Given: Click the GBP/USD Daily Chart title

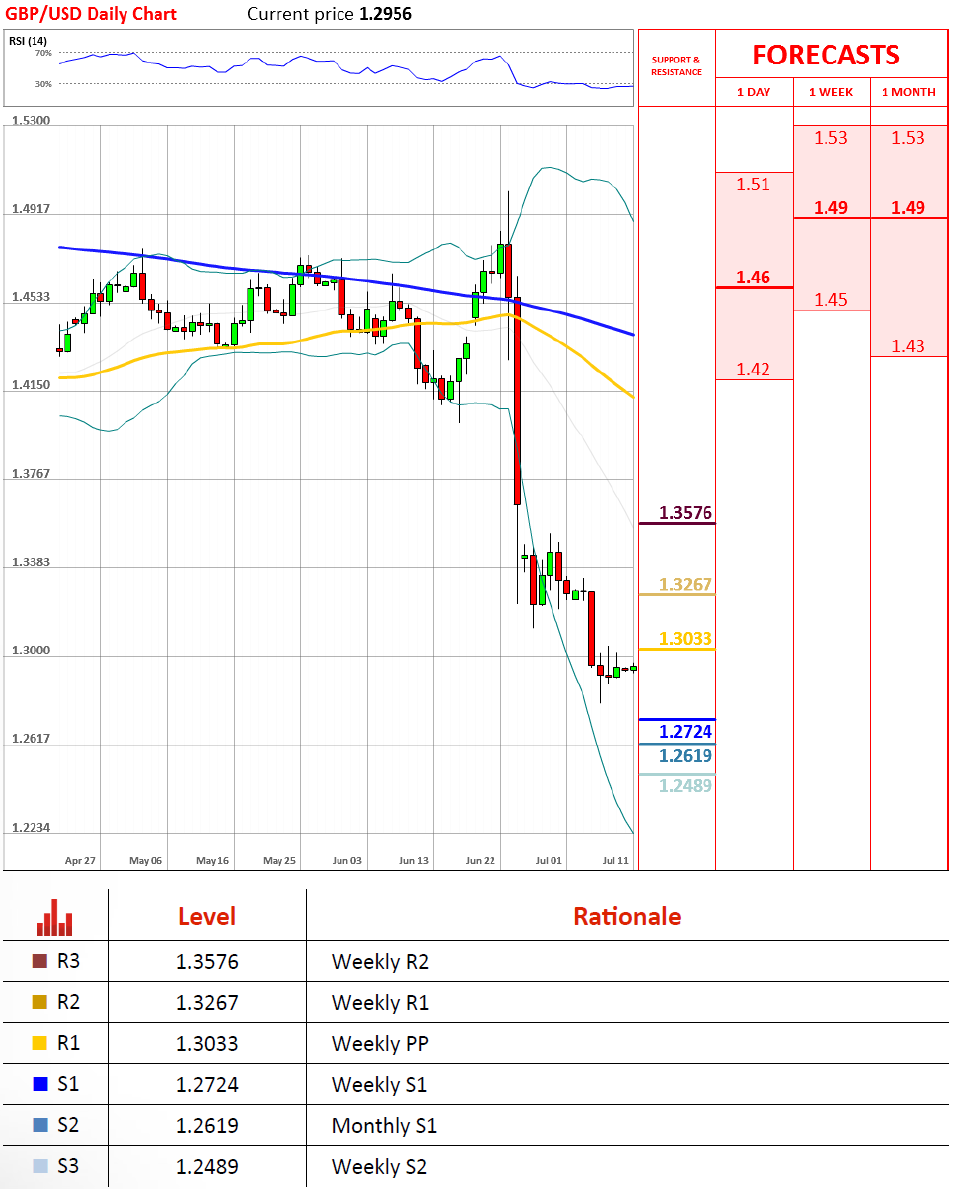Looking at the screenshot, I should pyautogui.click(x=91, y=14).
